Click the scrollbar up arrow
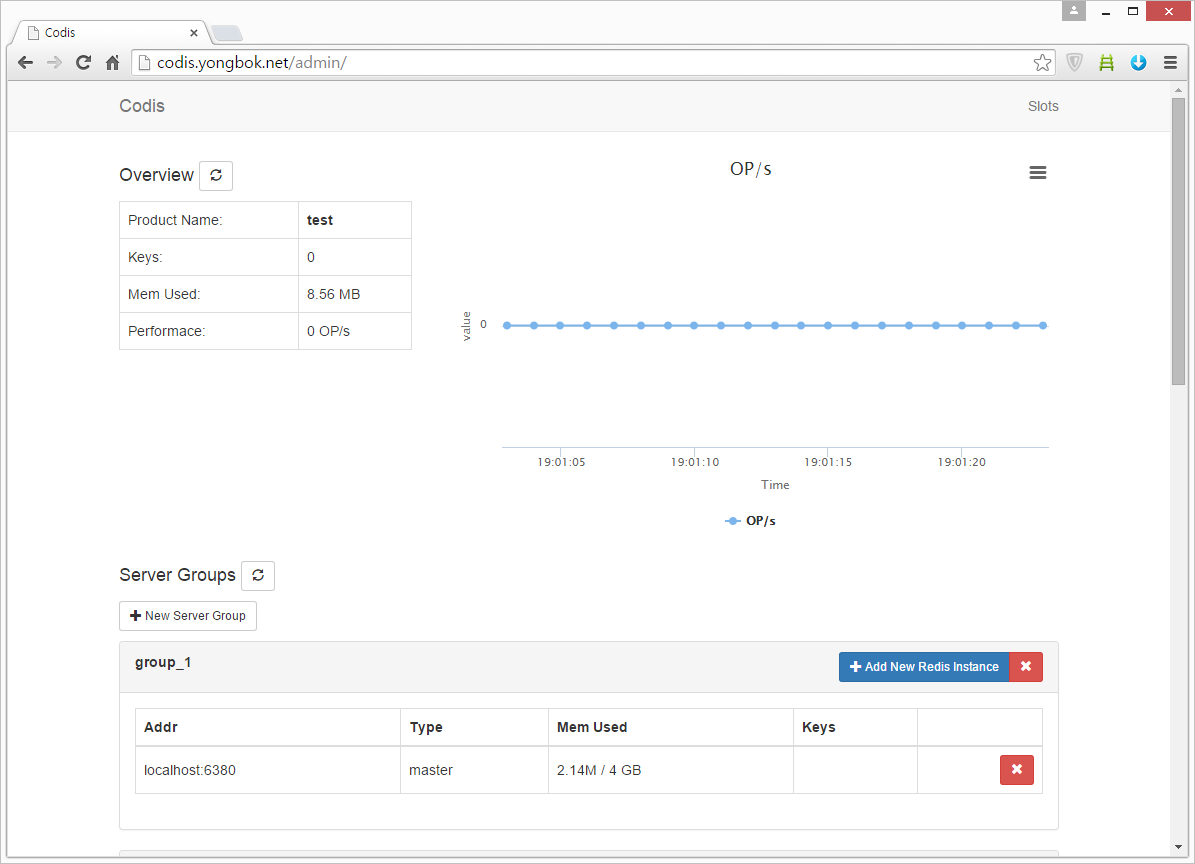Screen dimensions: 1195x864 1178,90
